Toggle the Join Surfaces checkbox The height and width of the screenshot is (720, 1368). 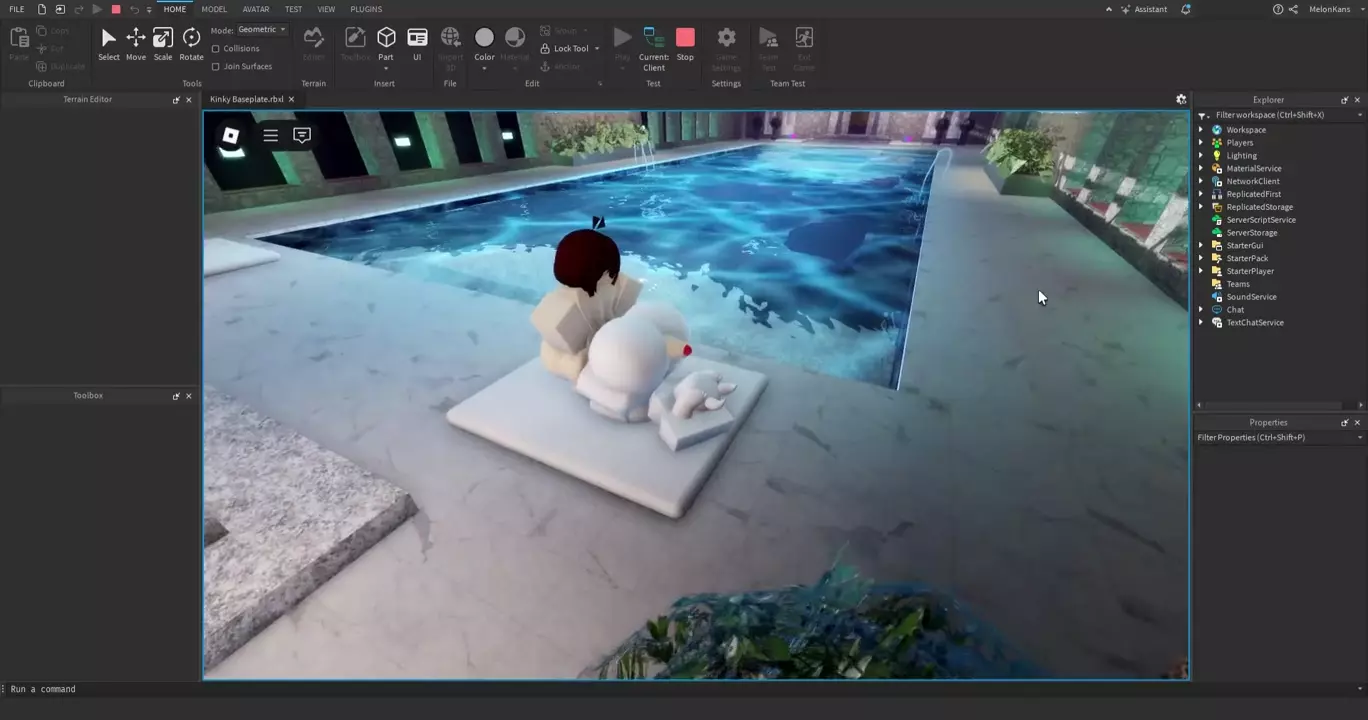point(216,67)
